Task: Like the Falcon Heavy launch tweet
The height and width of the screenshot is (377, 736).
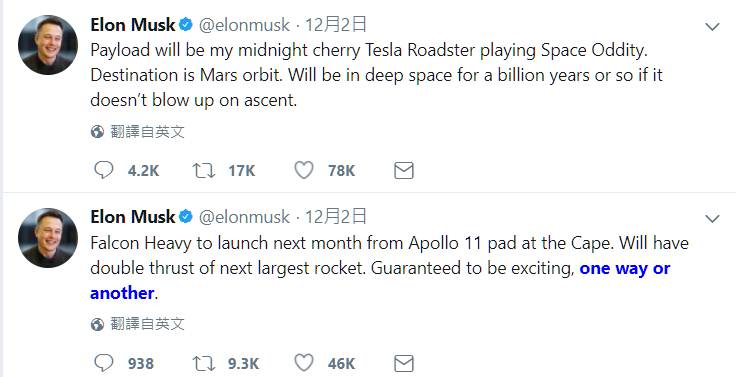Action: [304, 363]
